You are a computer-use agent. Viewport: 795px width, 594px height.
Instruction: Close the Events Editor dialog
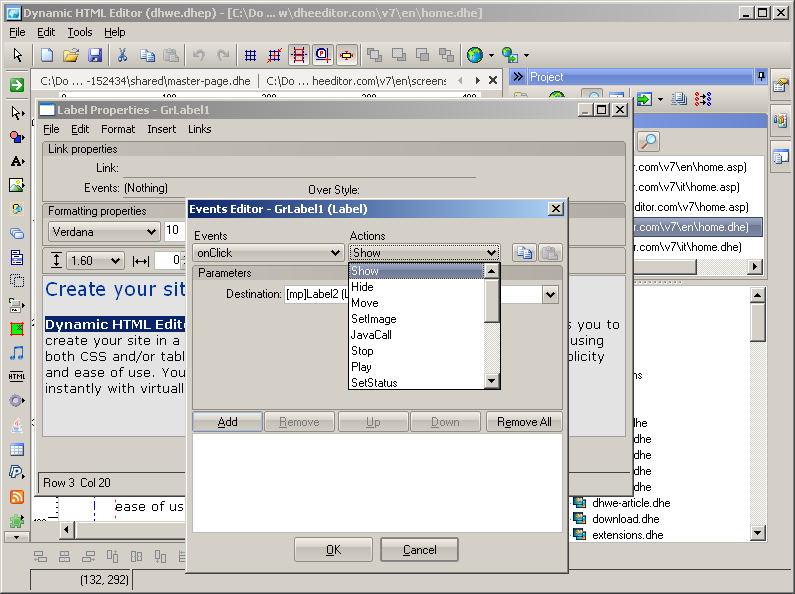coord(556,208)
